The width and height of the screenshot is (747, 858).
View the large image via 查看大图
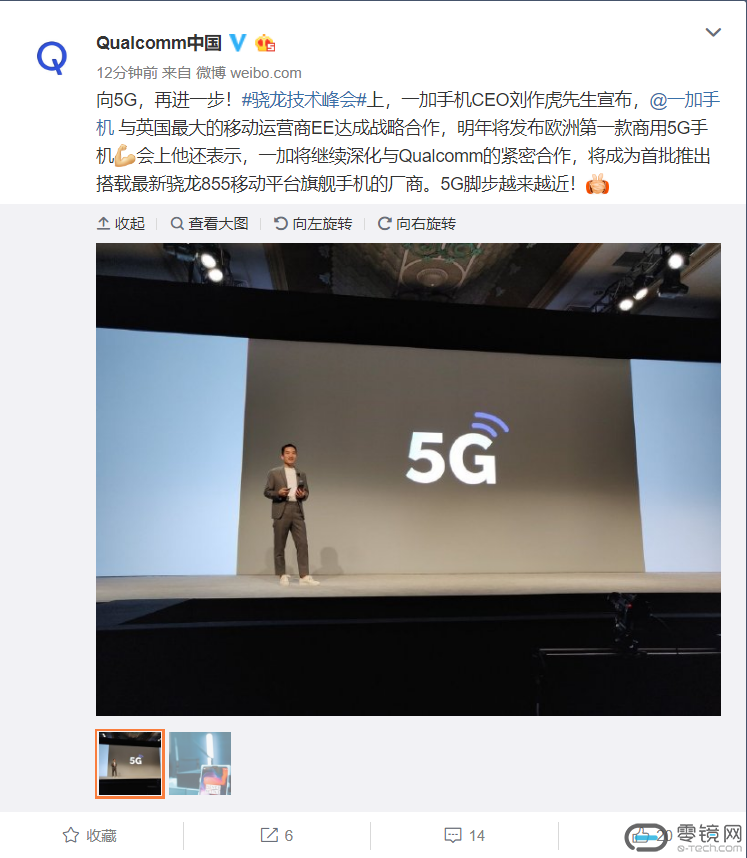click(210, 224)
